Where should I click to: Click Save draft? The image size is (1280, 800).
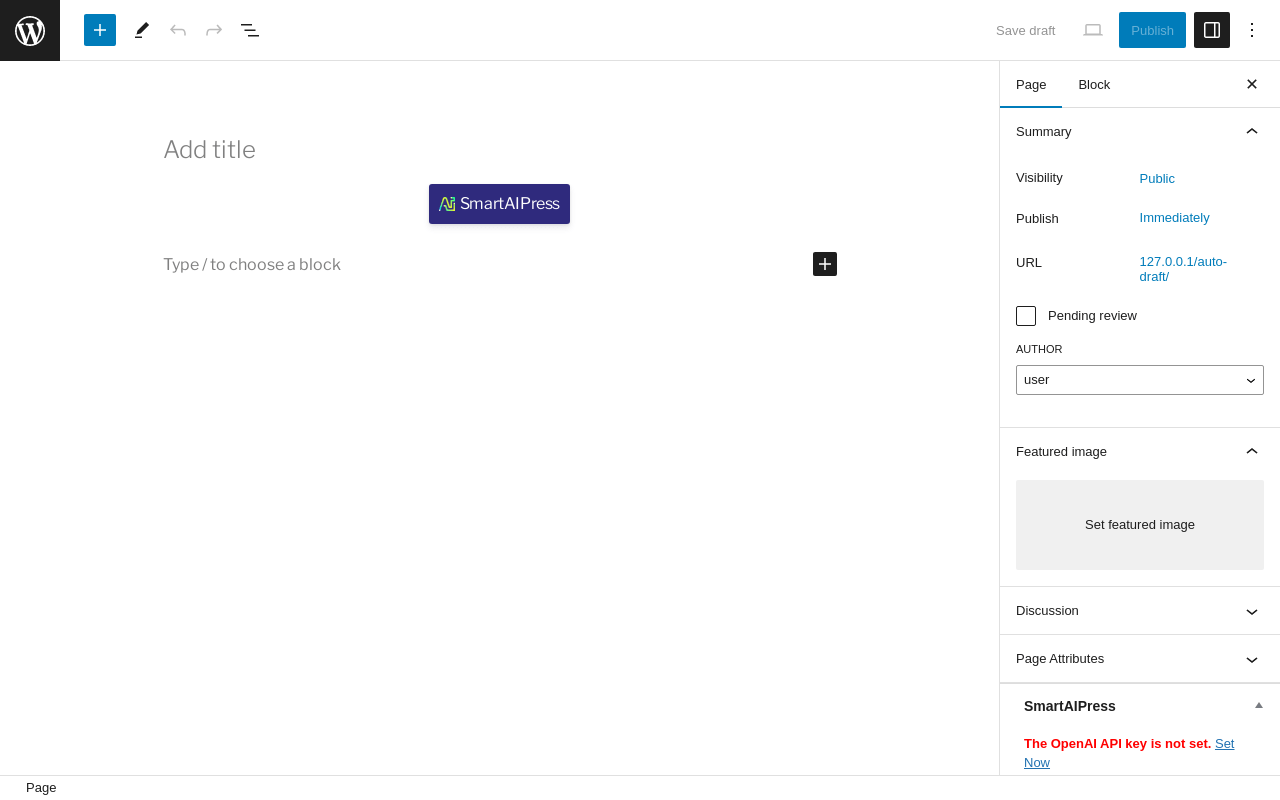pos(1025,30)
